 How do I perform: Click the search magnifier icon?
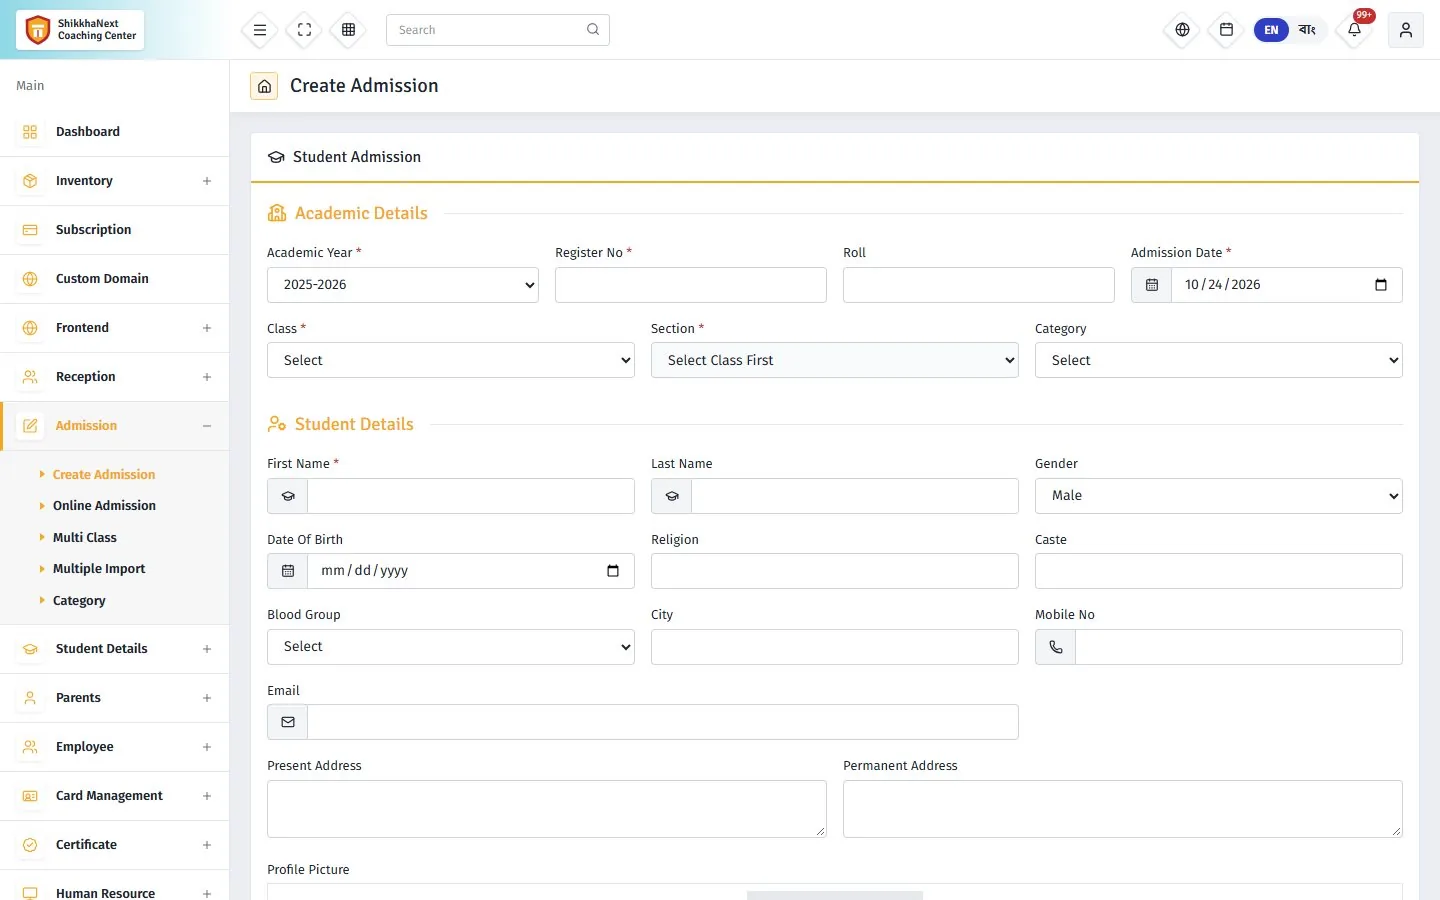click(593, 30)
